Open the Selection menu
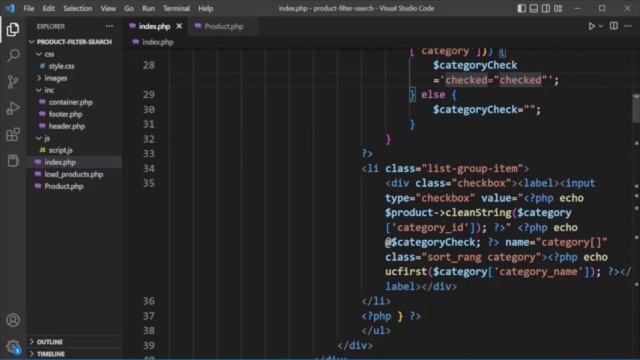 tap(78, 8)
